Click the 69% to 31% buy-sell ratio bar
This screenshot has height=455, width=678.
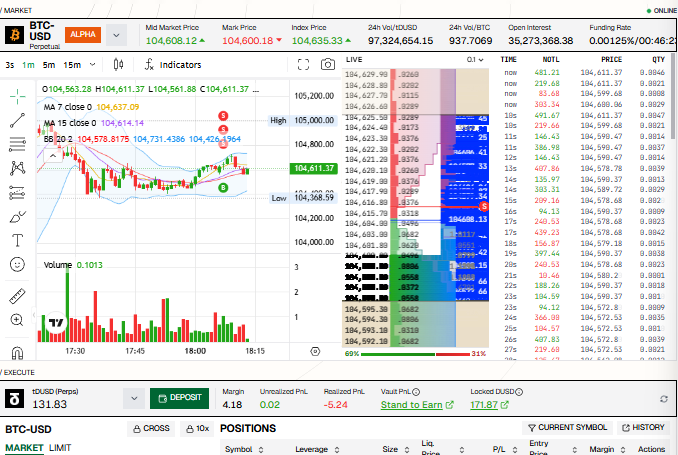(x=415, y=354)
